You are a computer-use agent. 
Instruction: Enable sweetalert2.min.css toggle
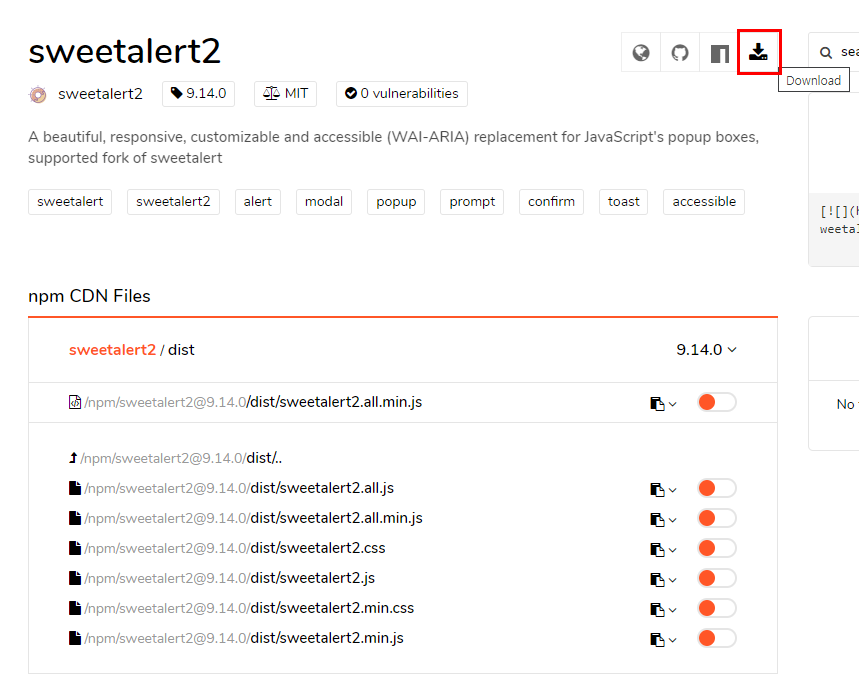(717, 608)
